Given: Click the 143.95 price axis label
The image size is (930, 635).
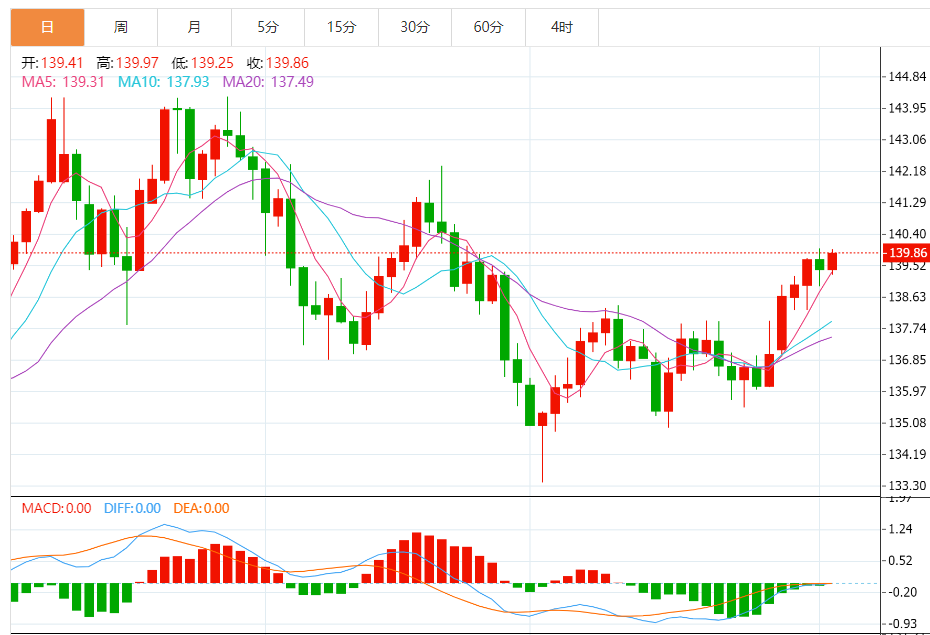Looking at the screenshot, I should 907,108.
